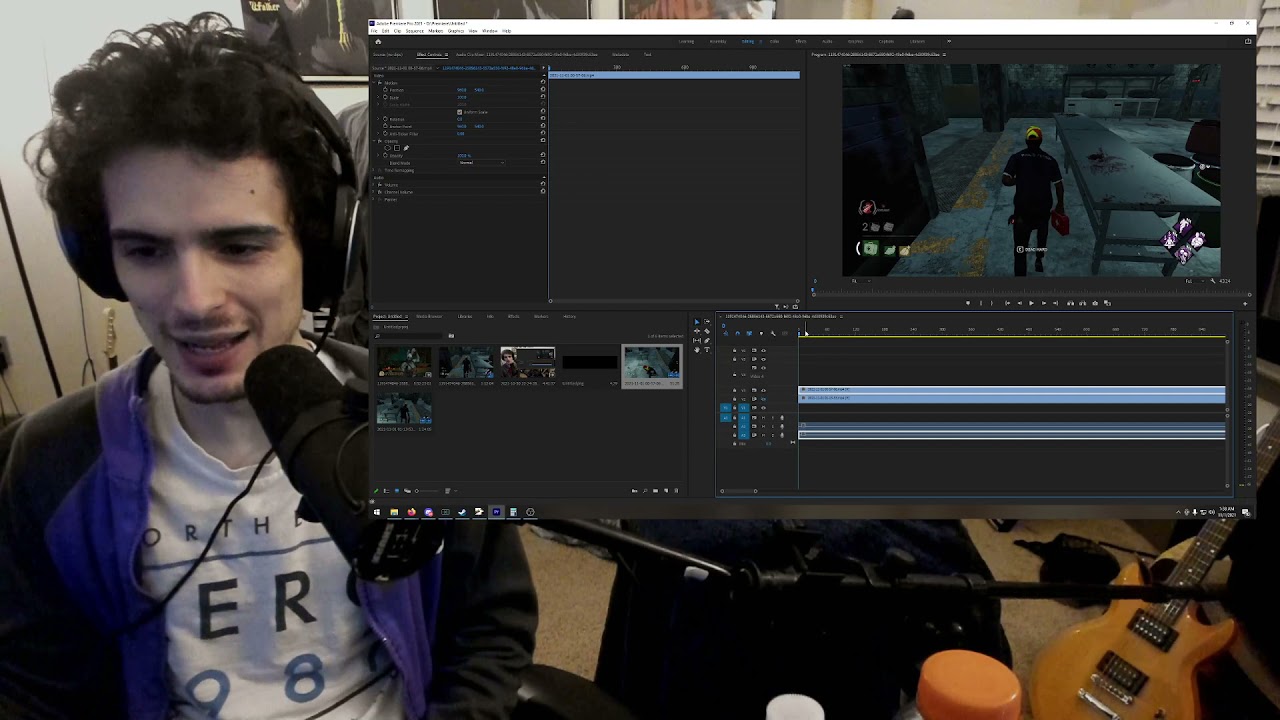The height and width of the screenshot is (720, 1280).
Task: Select the webcam clip thumbnail in Project
Action: [x=527, y=362]
